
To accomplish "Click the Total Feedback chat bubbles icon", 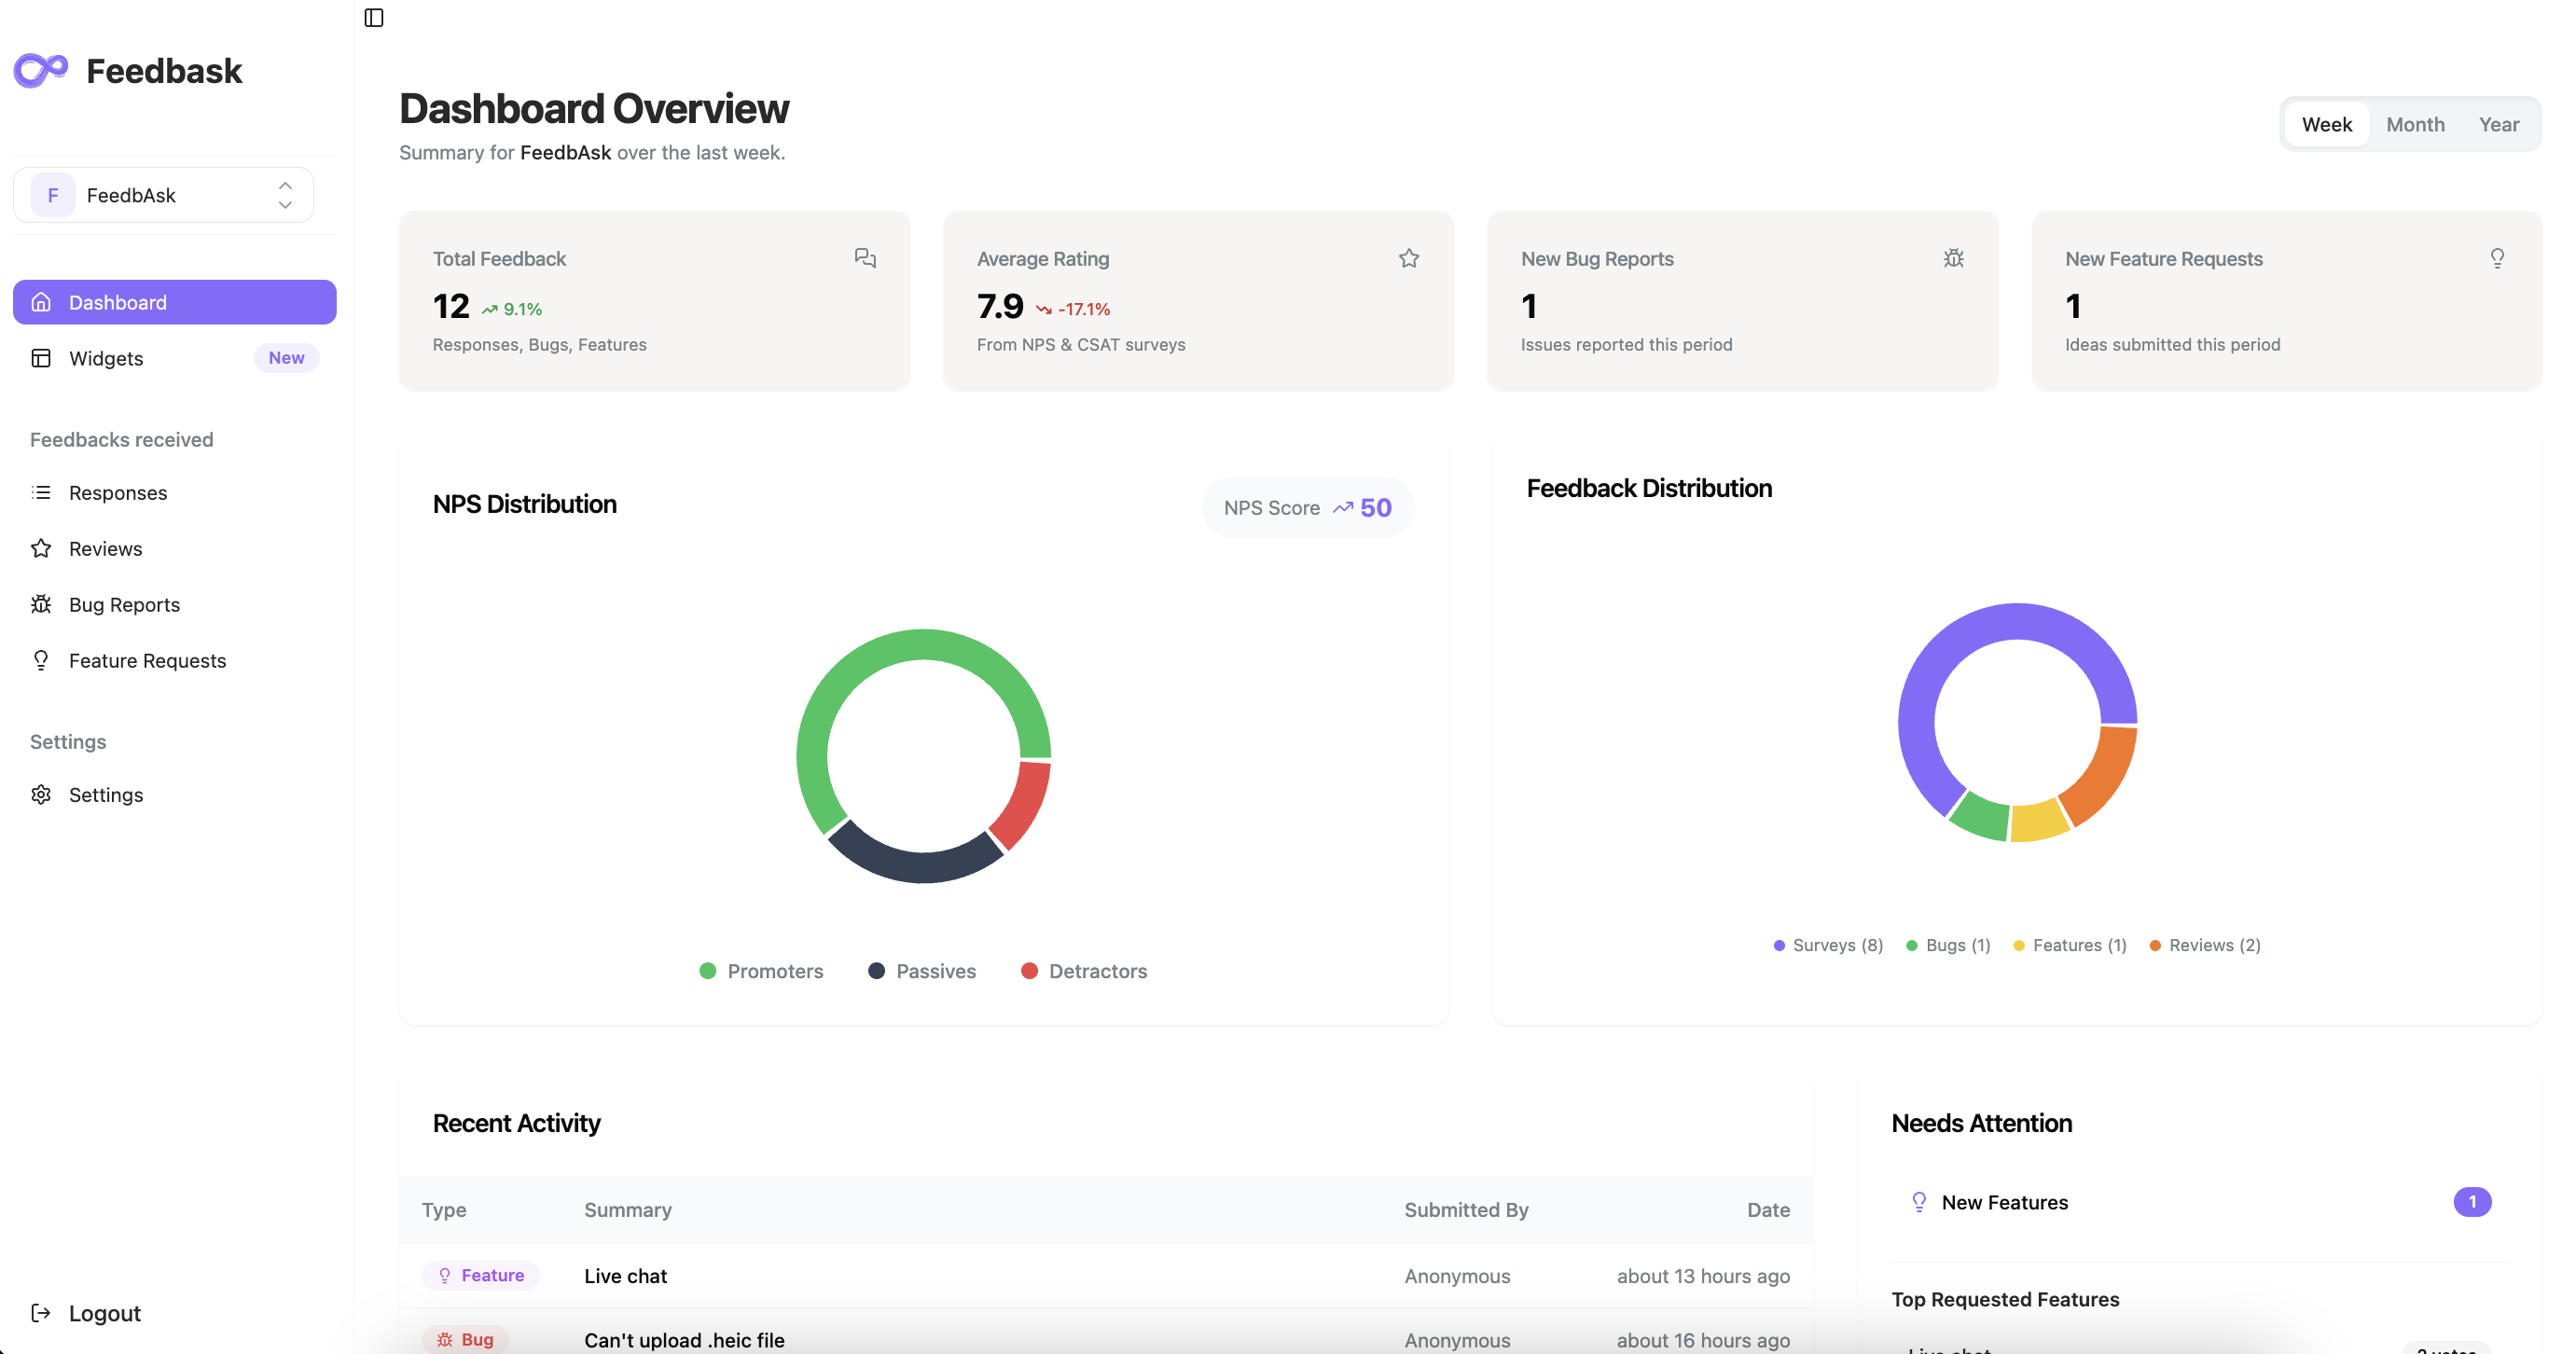I will (x=865, y=258).
